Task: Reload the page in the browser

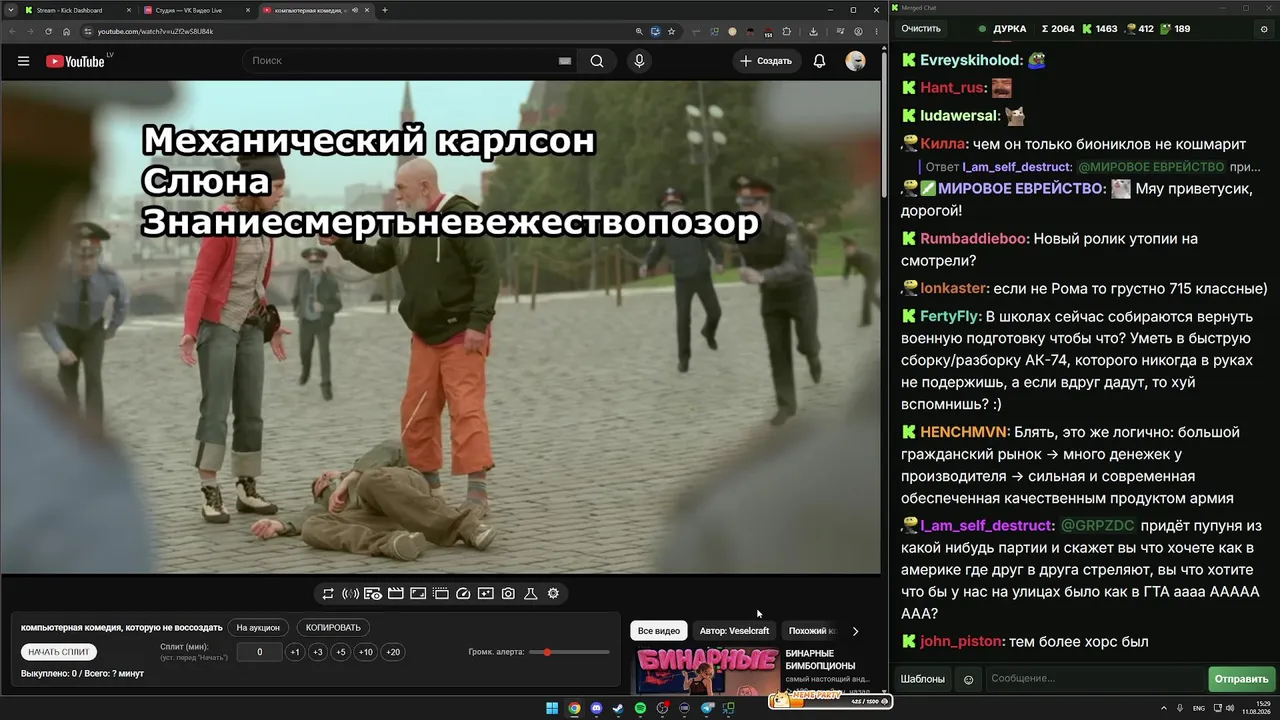Action: pyautogui.click(x=48, y=31)
